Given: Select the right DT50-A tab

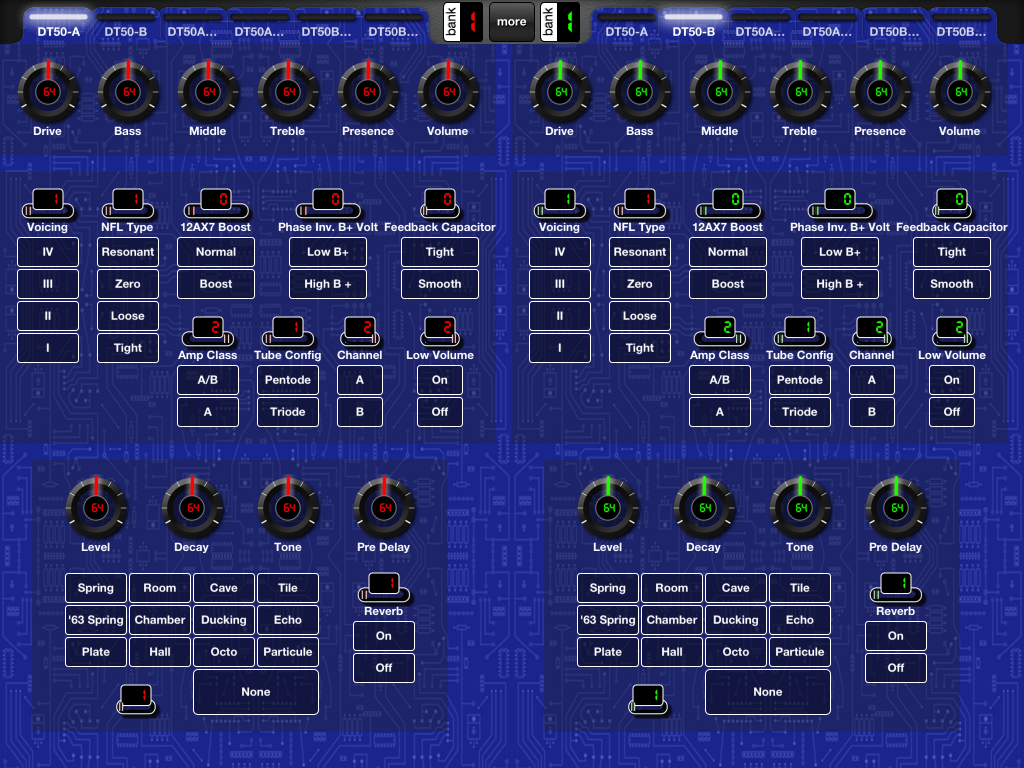Looking at the screenshot, I should pyautogui.click(x=626, y=26).
